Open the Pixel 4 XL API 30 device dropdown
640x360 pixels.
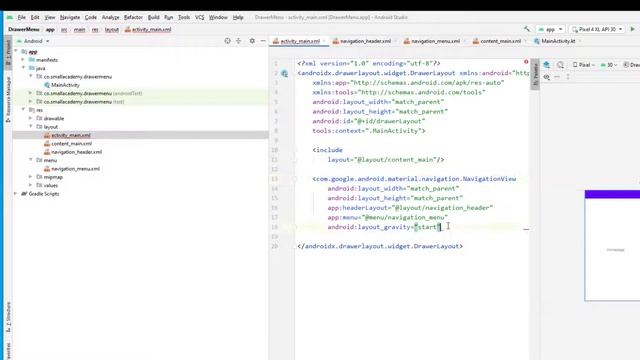click(x=598, y=29)
